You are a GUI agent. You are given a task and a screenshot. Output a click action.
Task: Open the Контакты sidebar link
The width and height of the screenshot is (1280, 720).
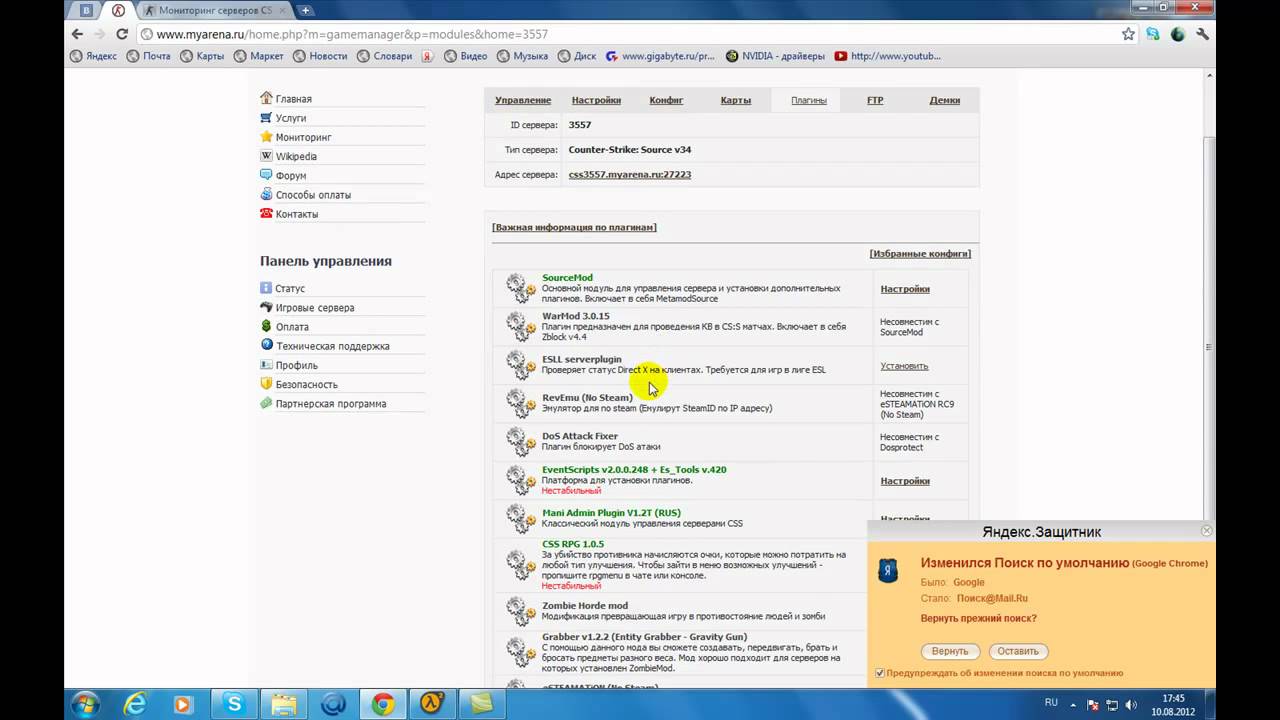297,214
